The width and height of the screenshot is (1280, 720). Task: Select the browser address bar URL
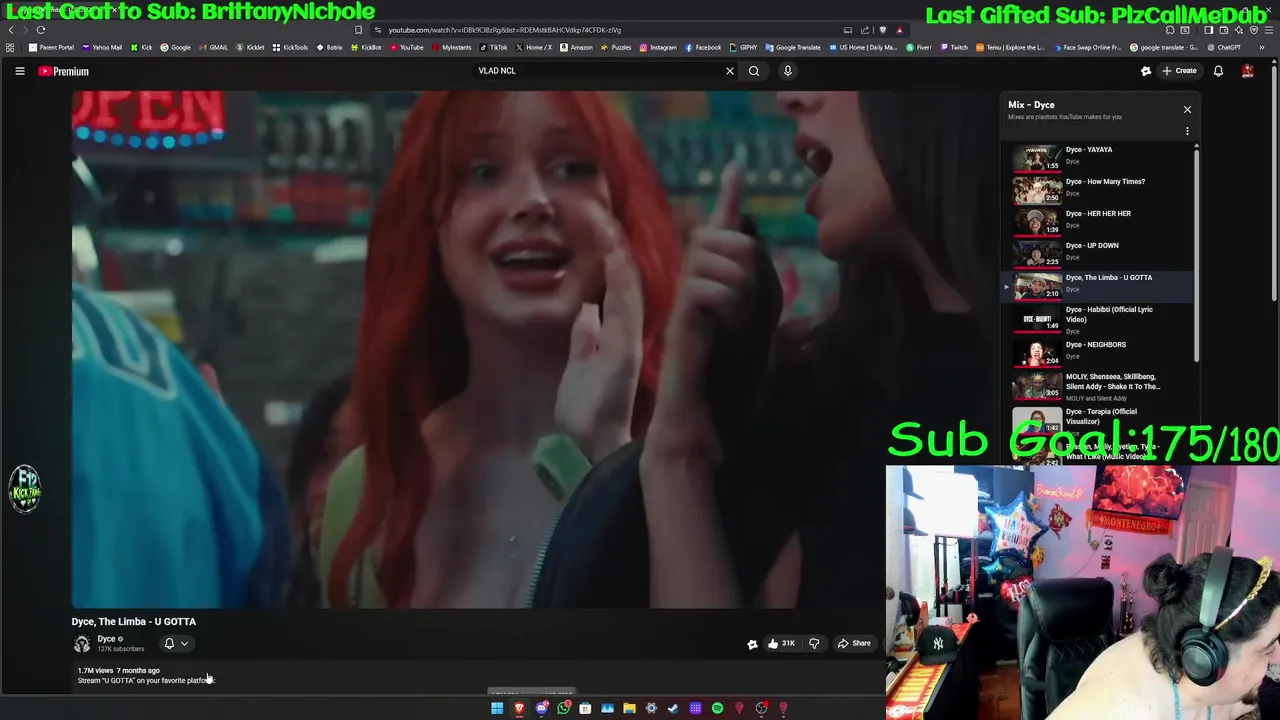point(504,30)
